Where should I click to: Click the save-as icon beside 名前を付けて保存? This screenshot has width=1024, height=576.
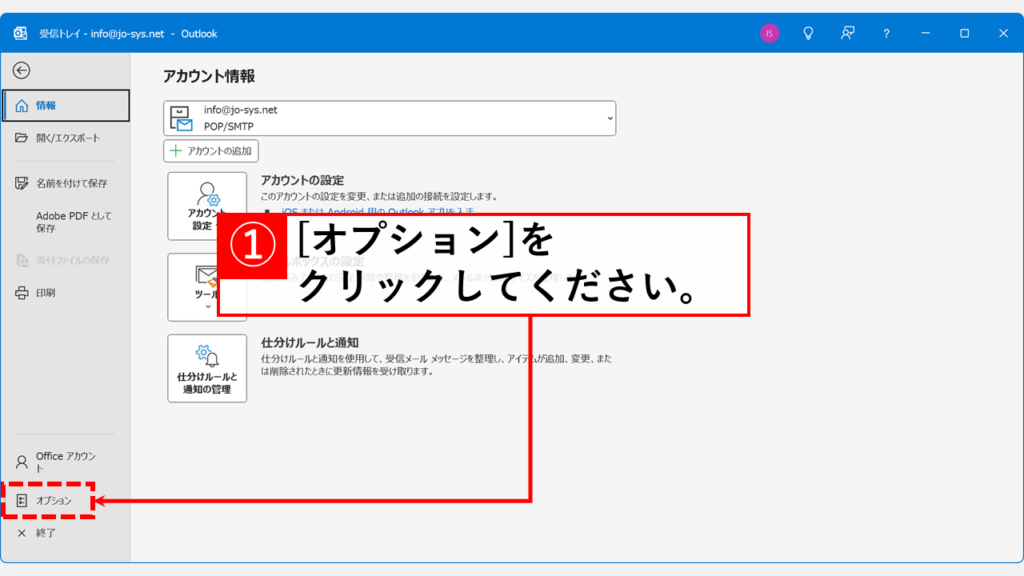point(22,184)
